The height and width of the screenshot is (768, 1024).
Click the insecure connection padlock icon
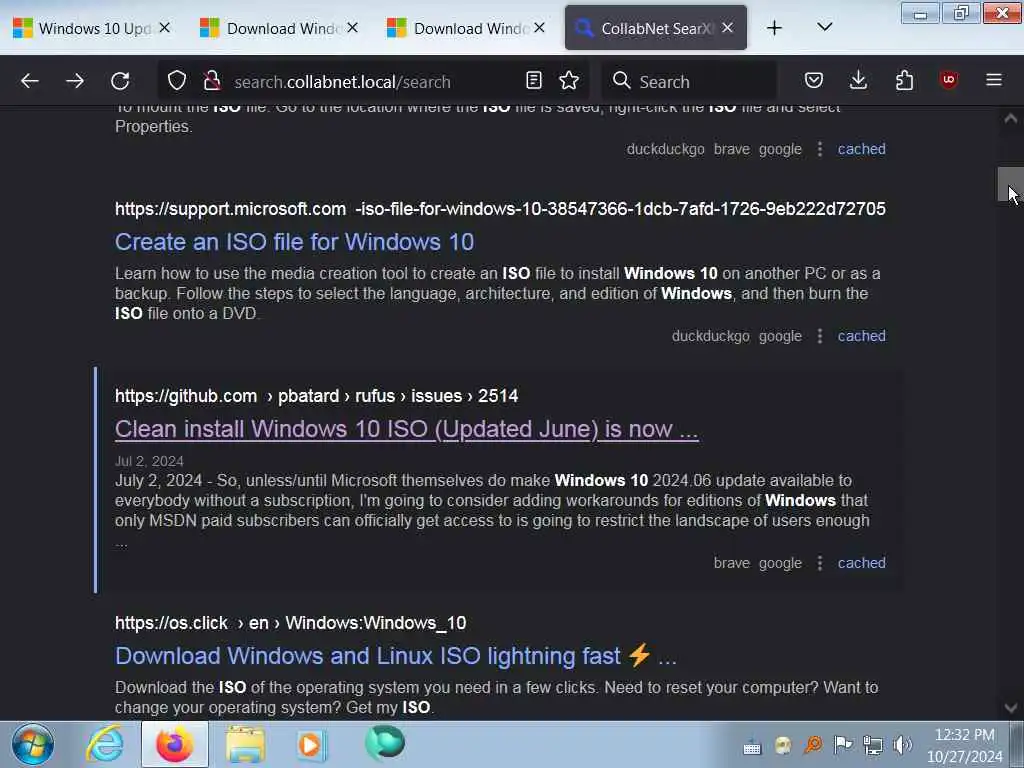[x=212, y=81]
